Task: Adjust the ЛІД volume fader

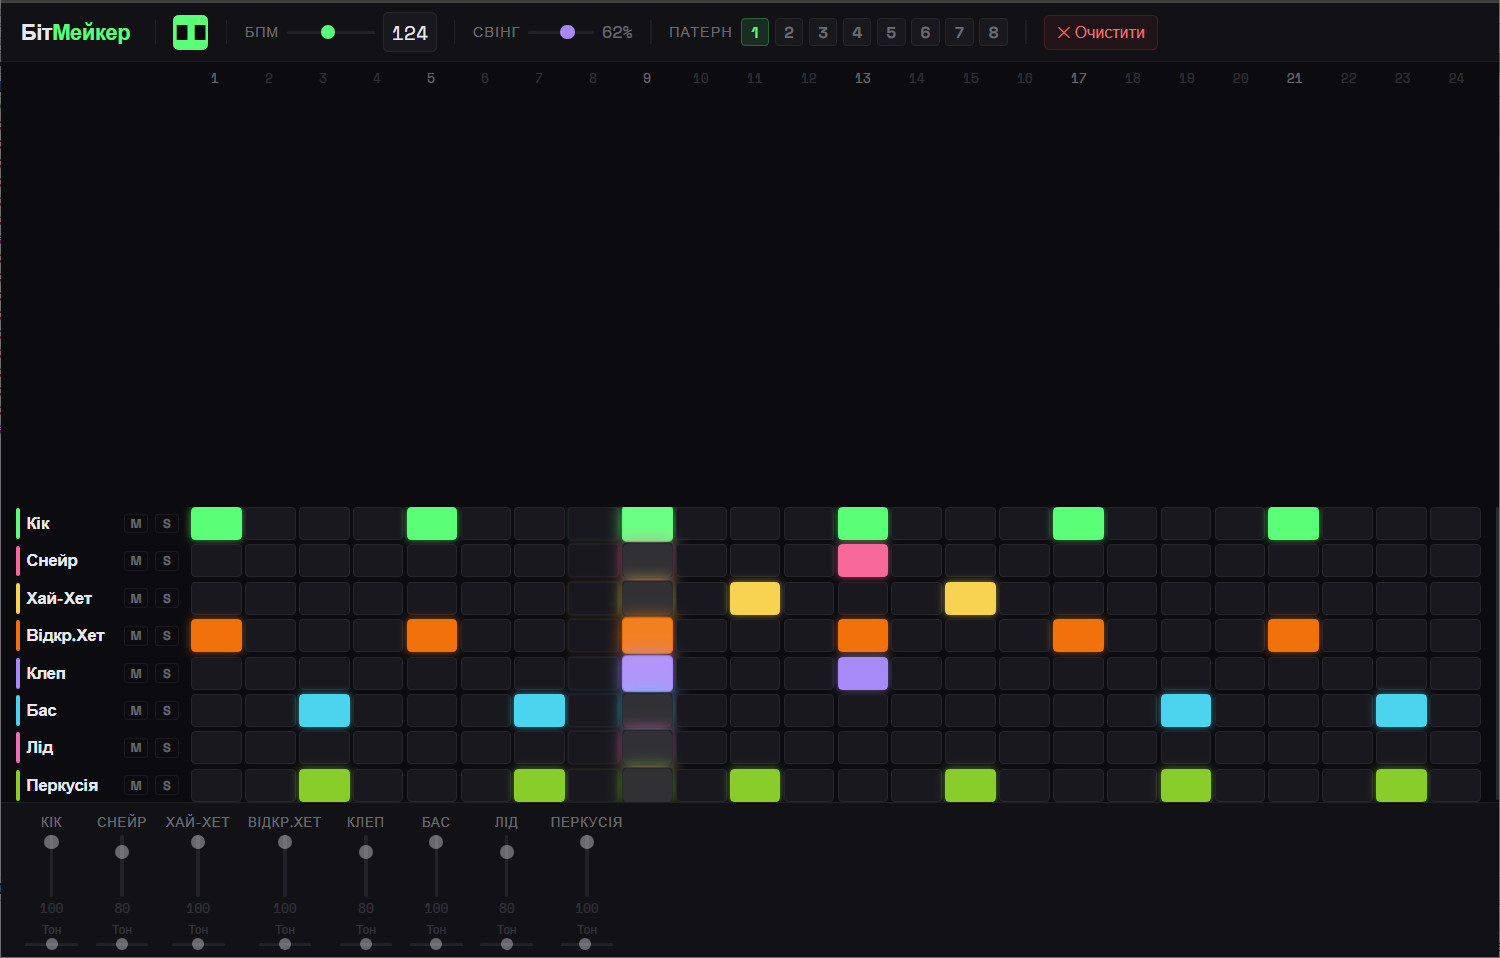Action: point(507,866)
